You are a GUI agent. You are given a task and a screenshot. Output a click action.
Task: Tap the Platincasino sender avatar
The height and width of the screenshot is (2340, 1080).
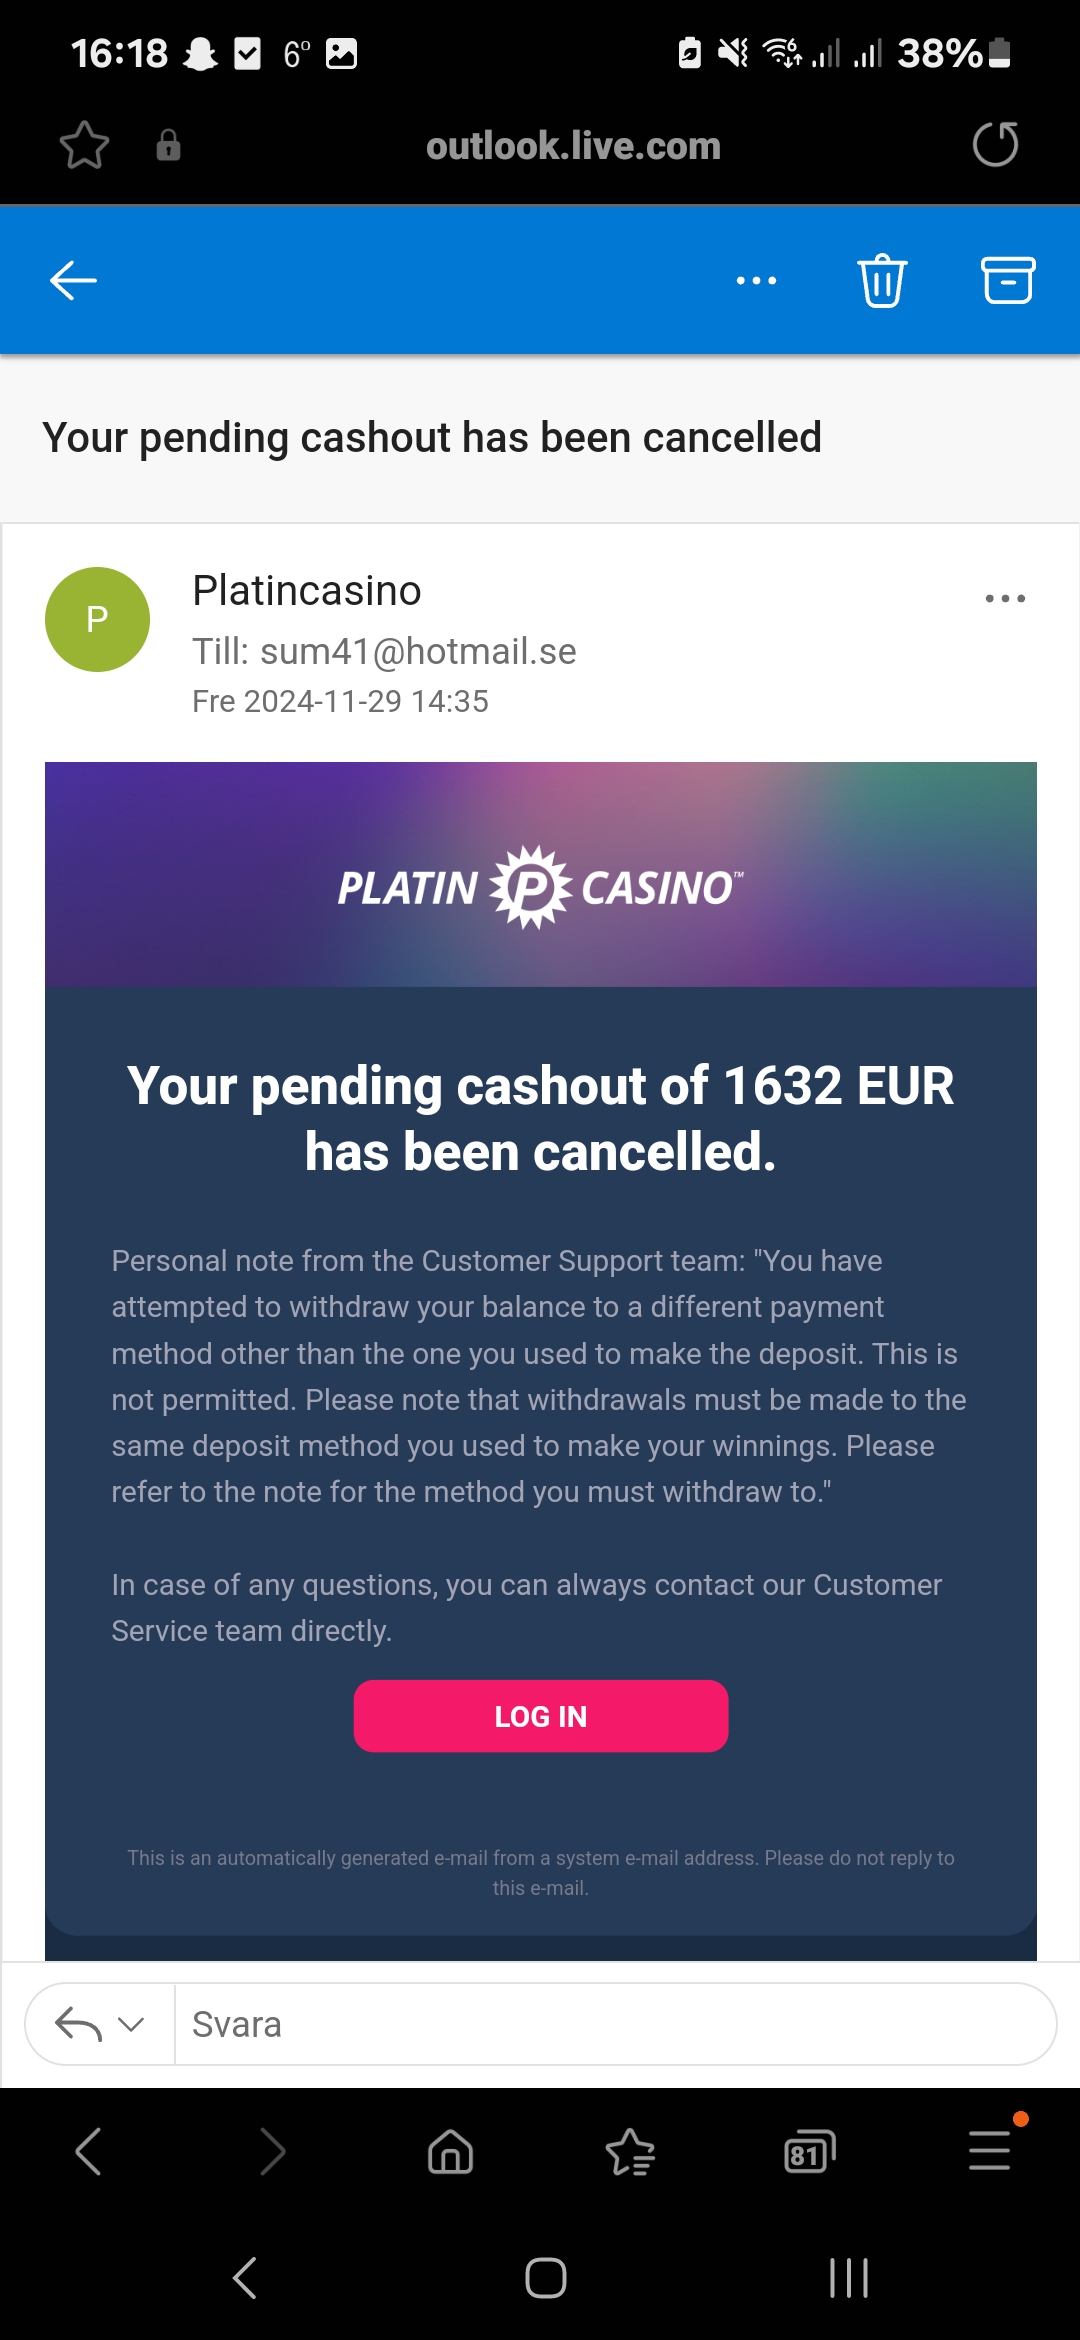coord(97,620)
